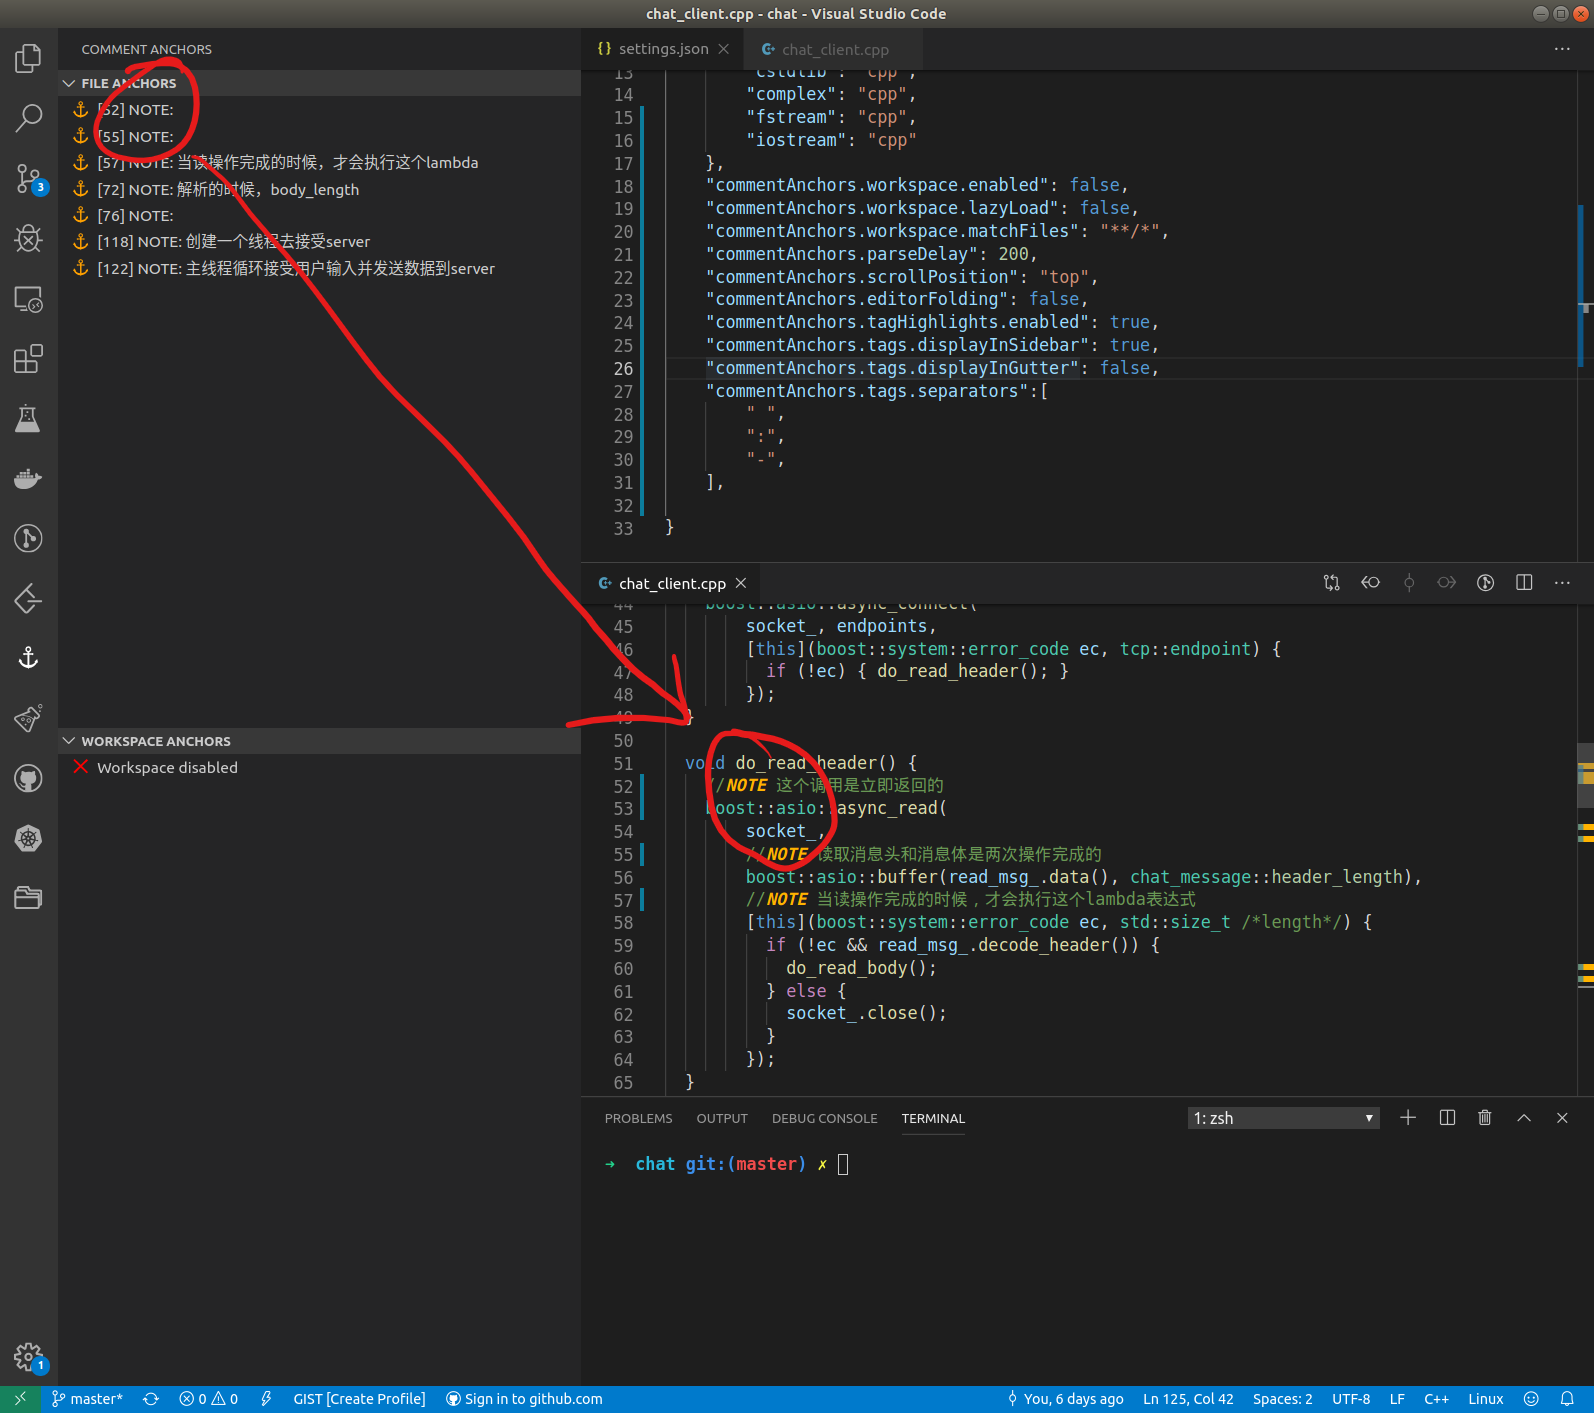Image resolution: width=1594 pixels, height=1413 pixels.
Task: Maximize panel with up chevron
Action: click(x=1524, y=1118)
